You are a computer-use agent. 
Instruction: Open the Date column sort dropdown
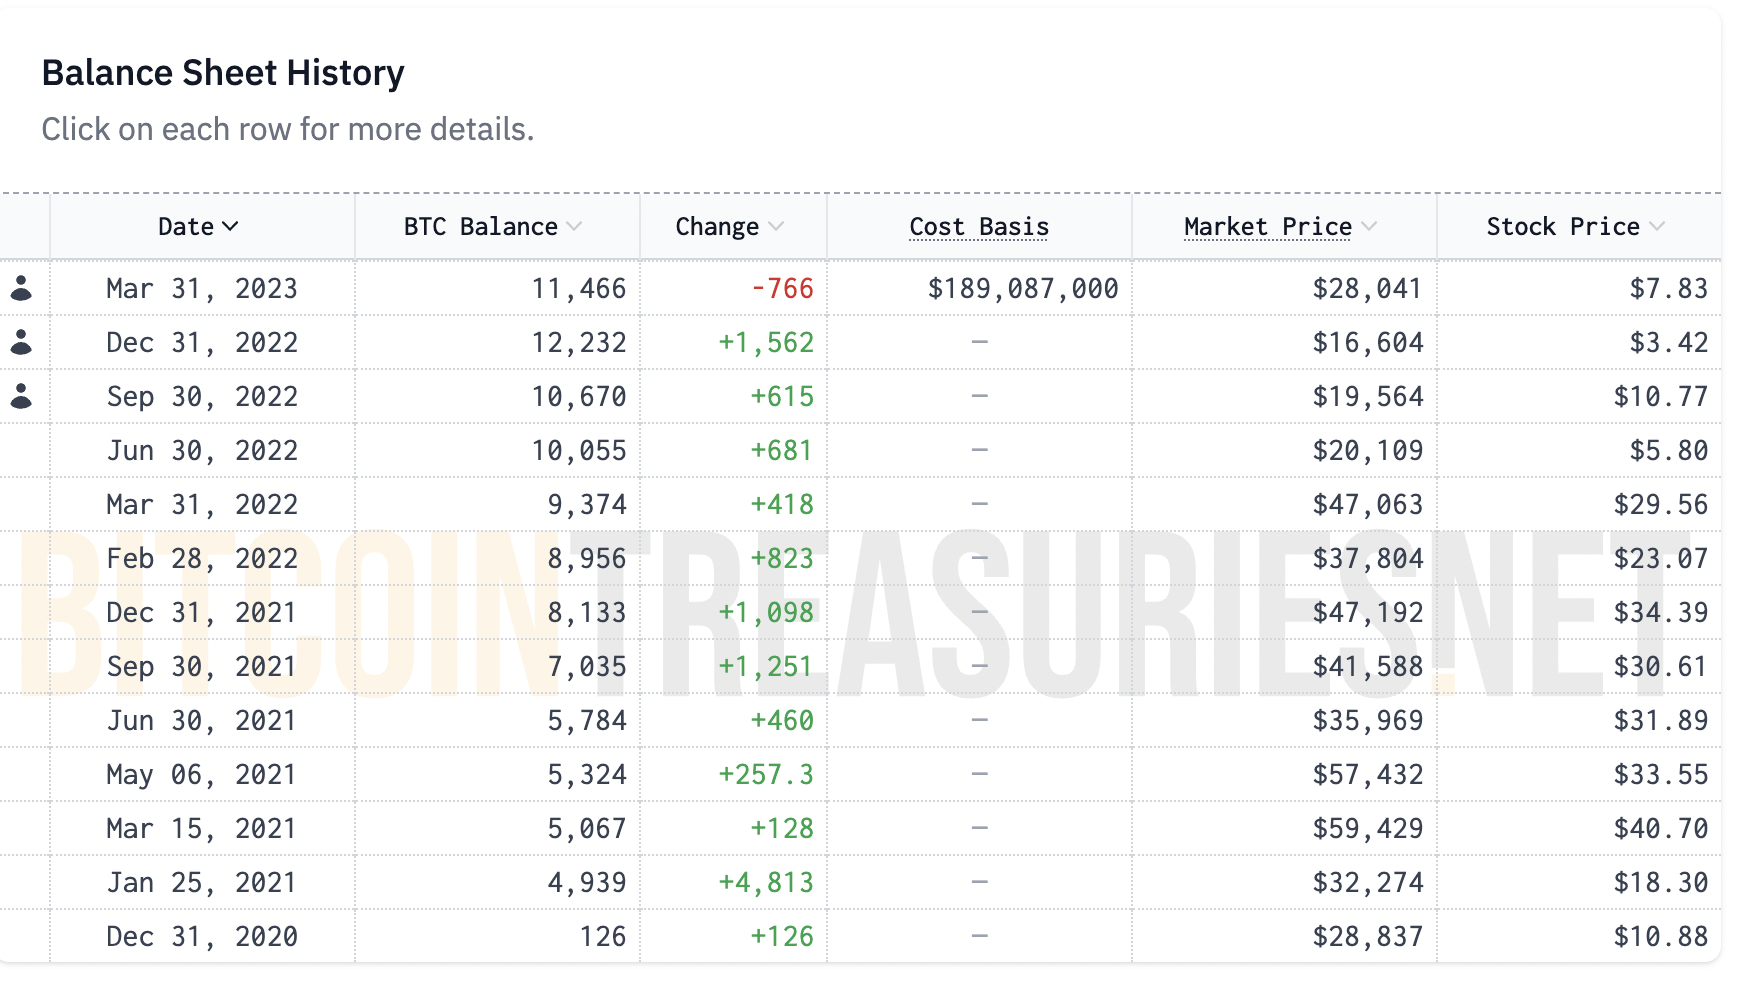[233, 227]
